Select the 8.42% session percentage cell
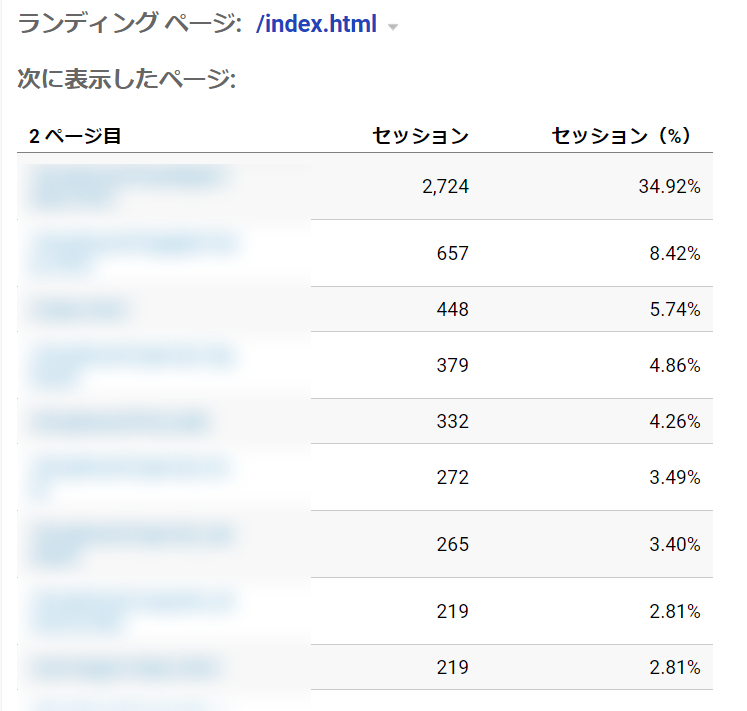 pos(674,253)
